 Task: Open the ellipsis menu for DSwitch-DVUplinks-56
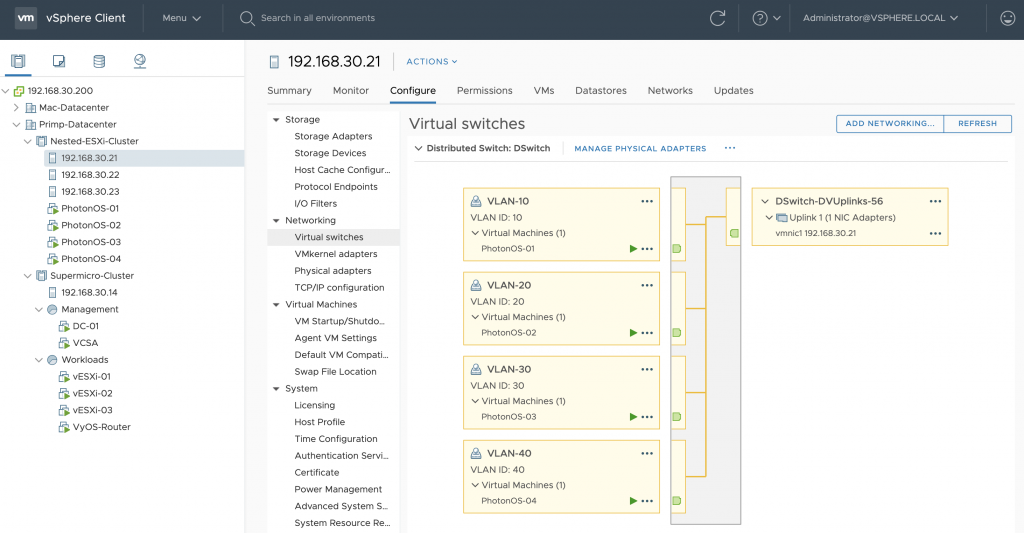pyautogui.click(x=935, y=201)
